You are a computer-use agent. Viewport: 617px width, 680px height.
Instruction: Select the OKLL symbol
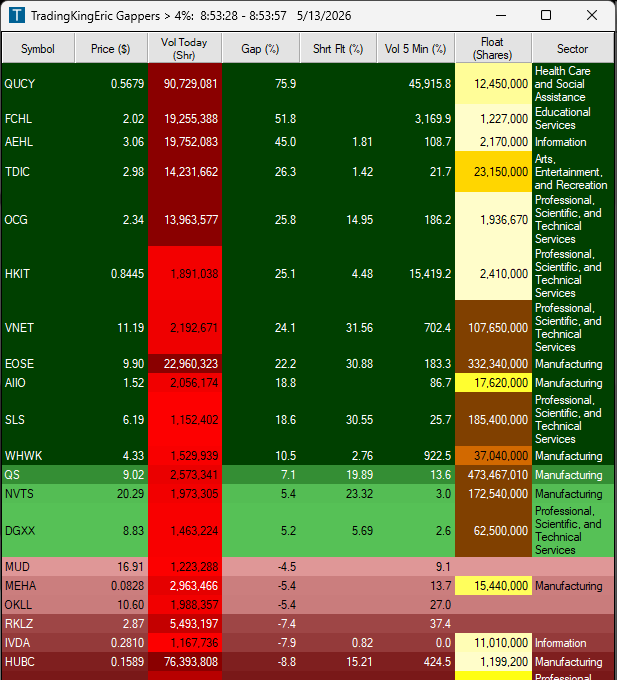pyautogui.click(x=18, y=605)
